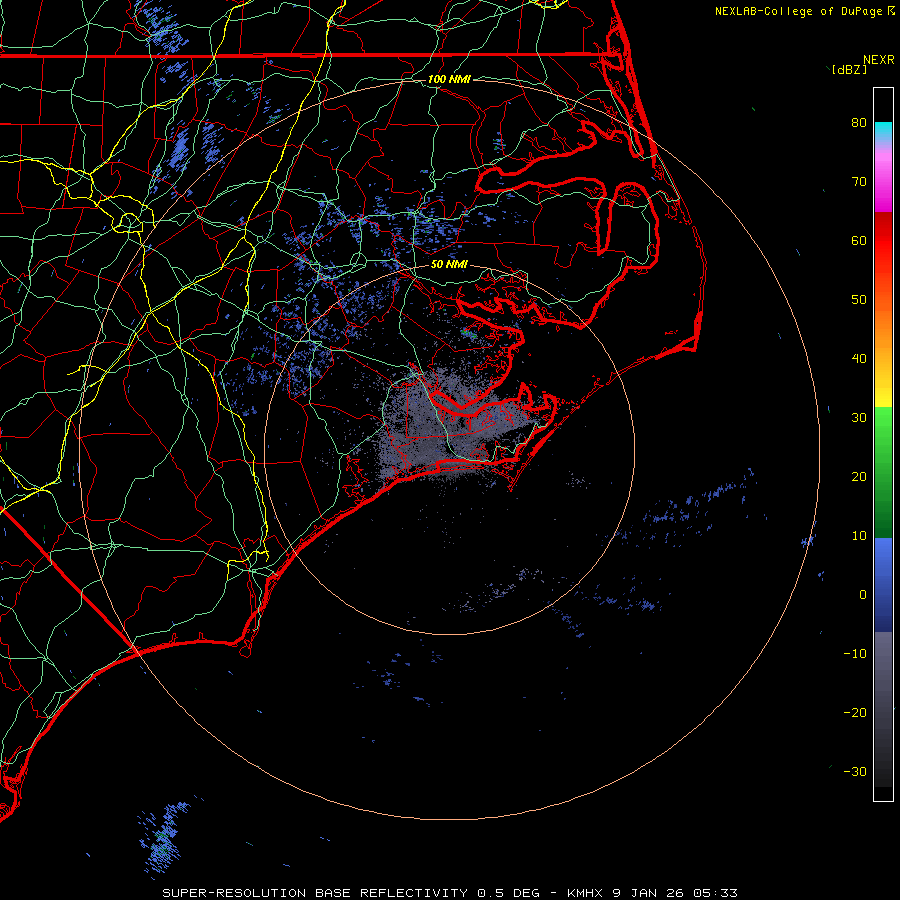The width and height of the screenshot is (900, 900).
Task: Click the 80 value on the dBZ scale
Action: pyautogui.click(x=859, y=122)
